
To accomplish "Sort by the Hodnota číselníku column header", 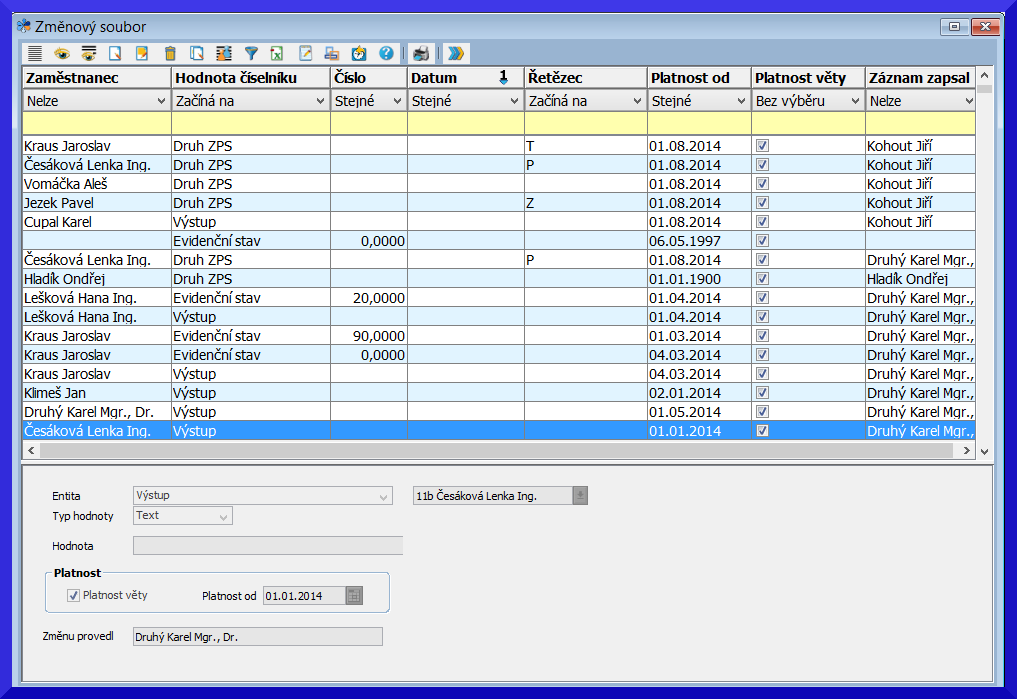I will pyautogui.click(x=250, y=78).
